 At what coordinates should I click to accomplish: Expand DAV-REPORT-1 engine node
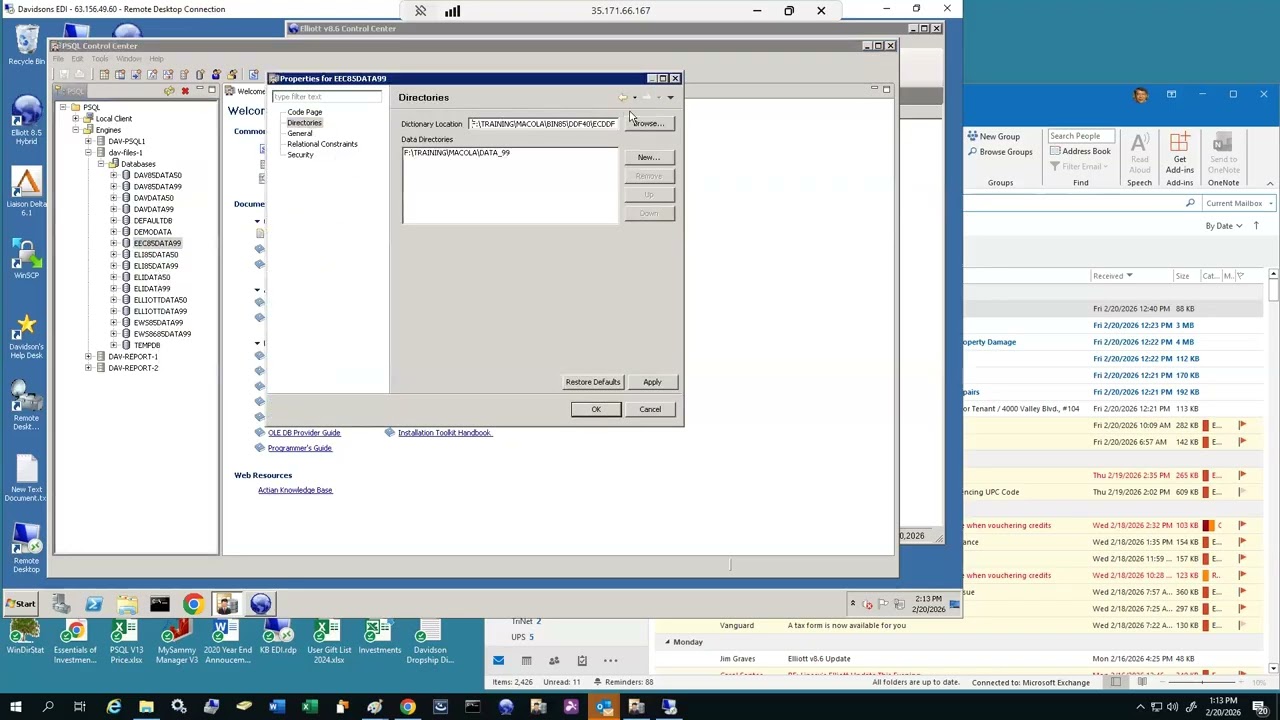tap(88, 357)
